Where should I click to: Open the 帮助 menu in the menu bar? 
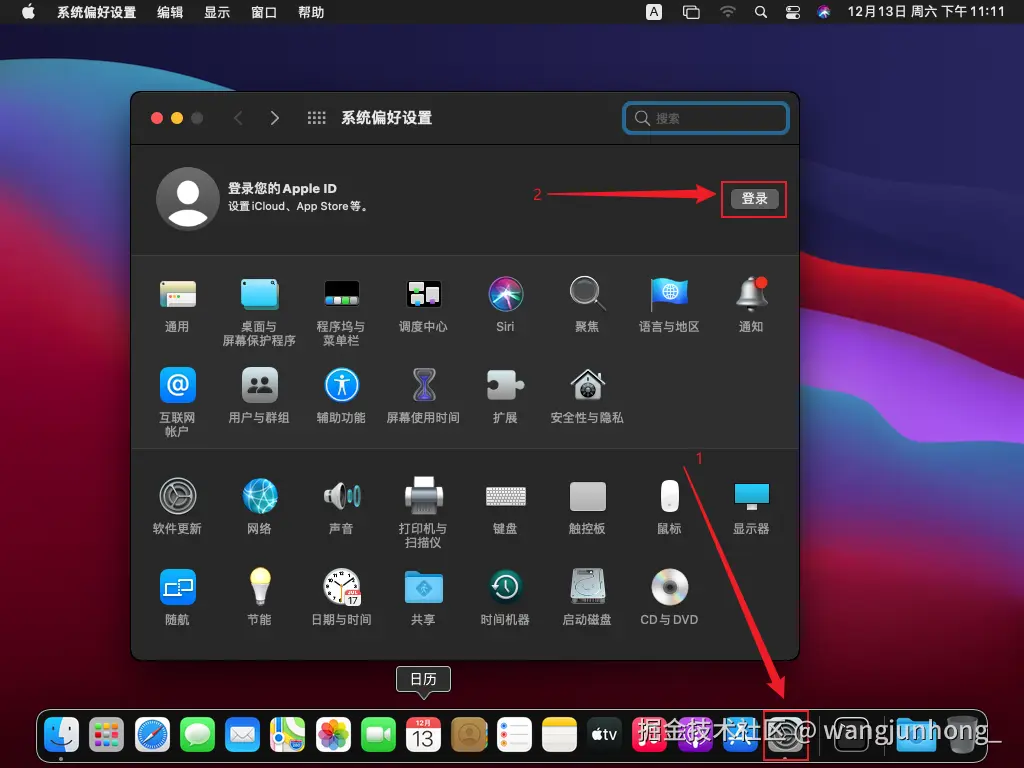click(310, 12)
